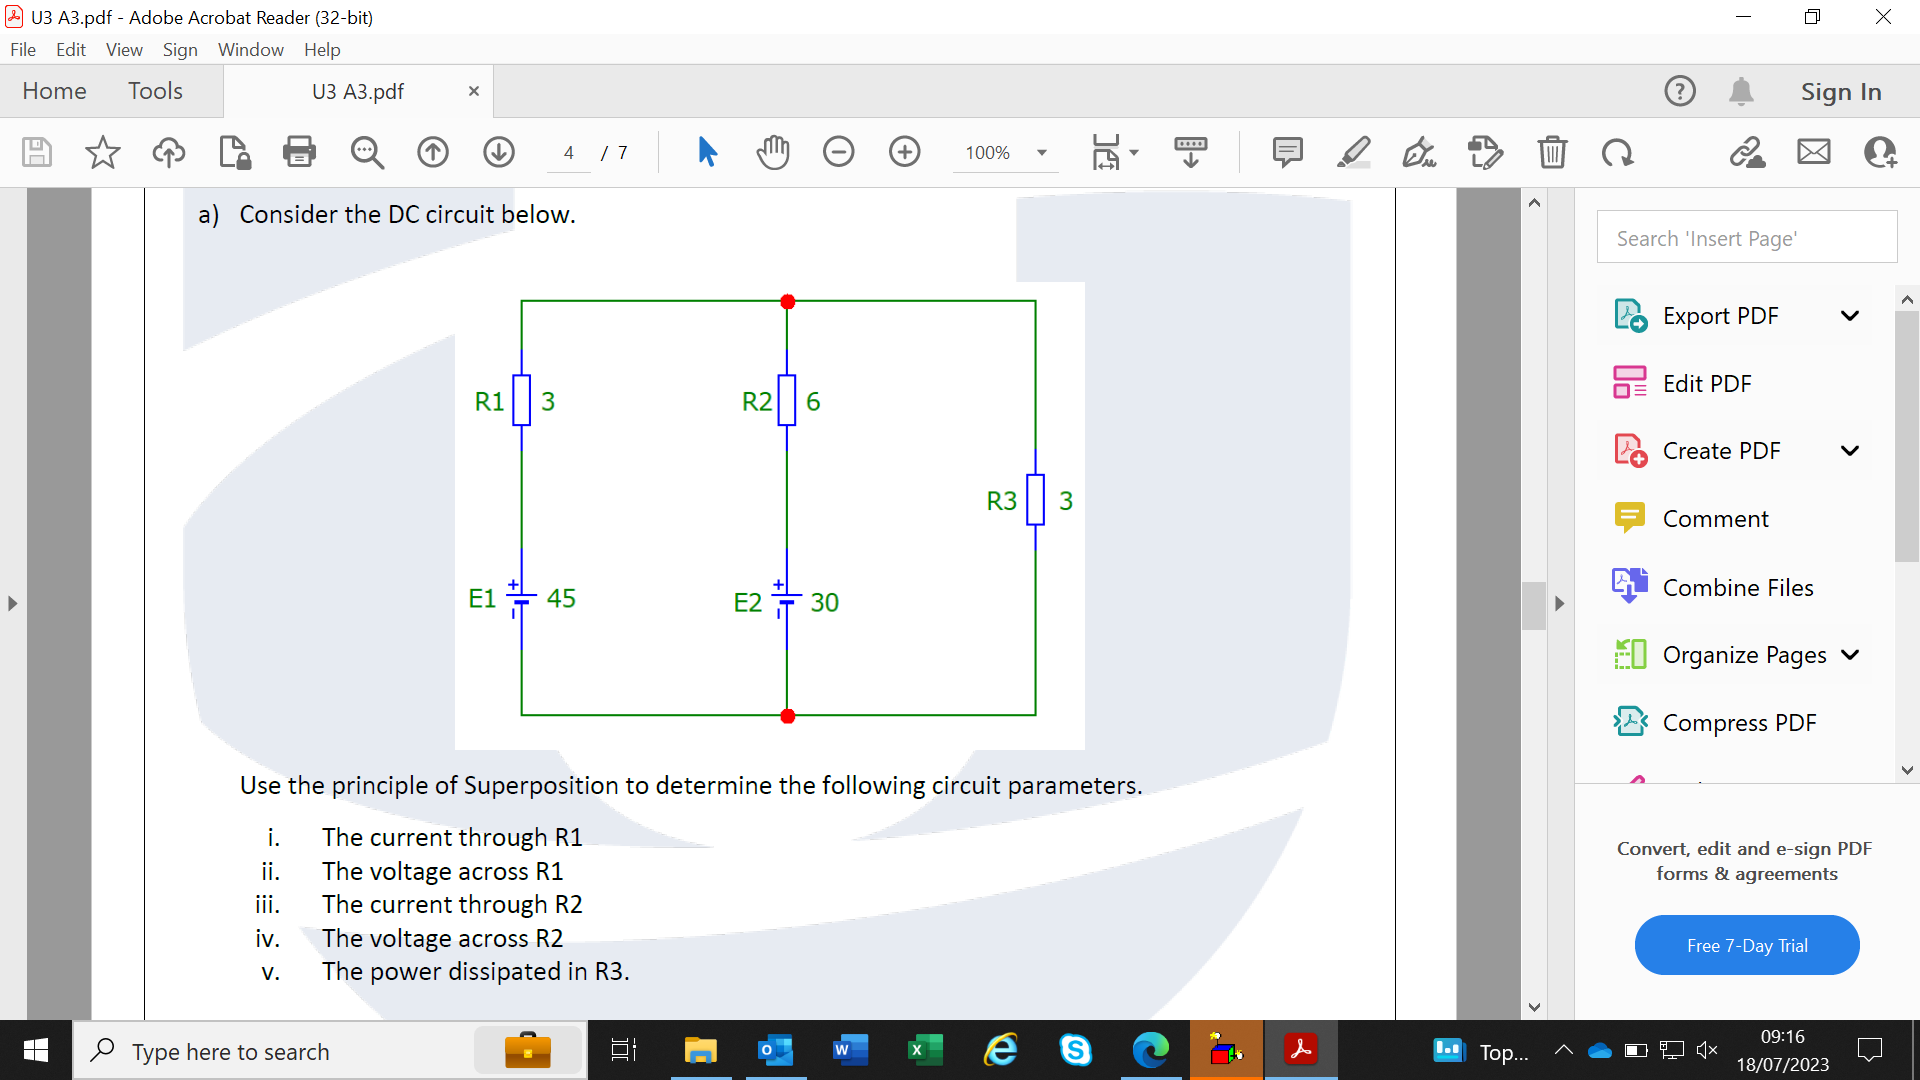Select the Hand pan tool
The image size is (1920, 1080).
(772, 152)
